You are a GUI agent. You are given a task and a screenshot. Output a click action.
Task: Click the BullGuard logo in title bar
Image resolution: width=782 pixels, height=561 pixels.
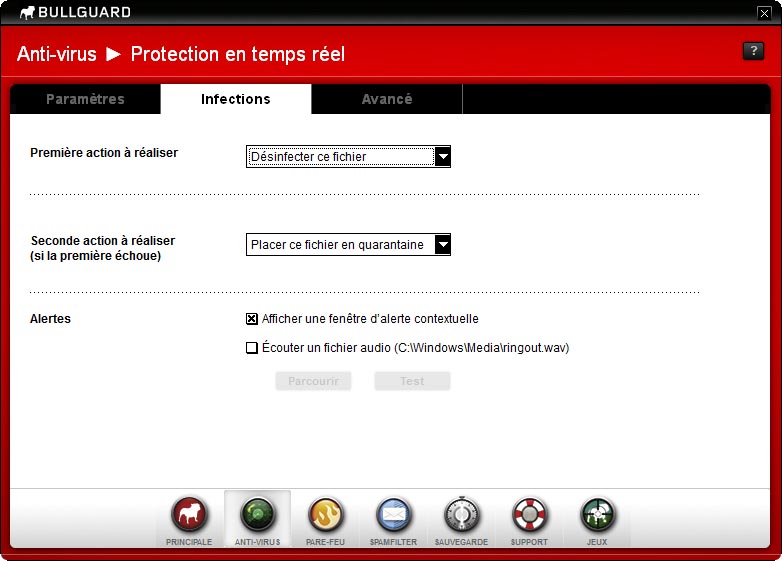pyautogui.click(x=75, y=12)
